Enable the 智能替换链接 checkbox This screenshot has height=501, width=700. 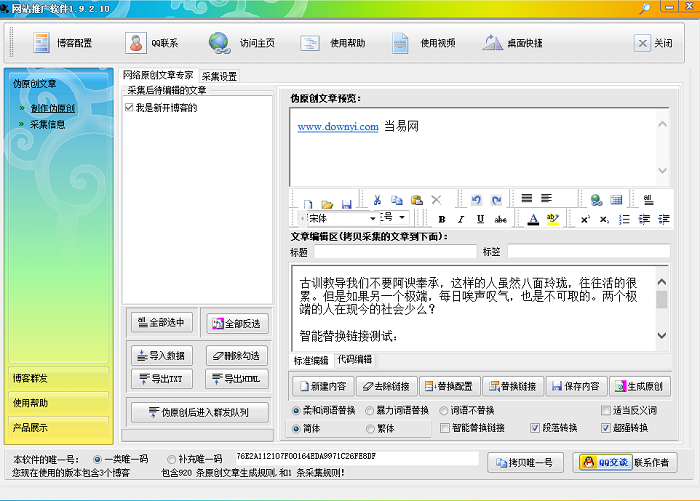(446, 428)
